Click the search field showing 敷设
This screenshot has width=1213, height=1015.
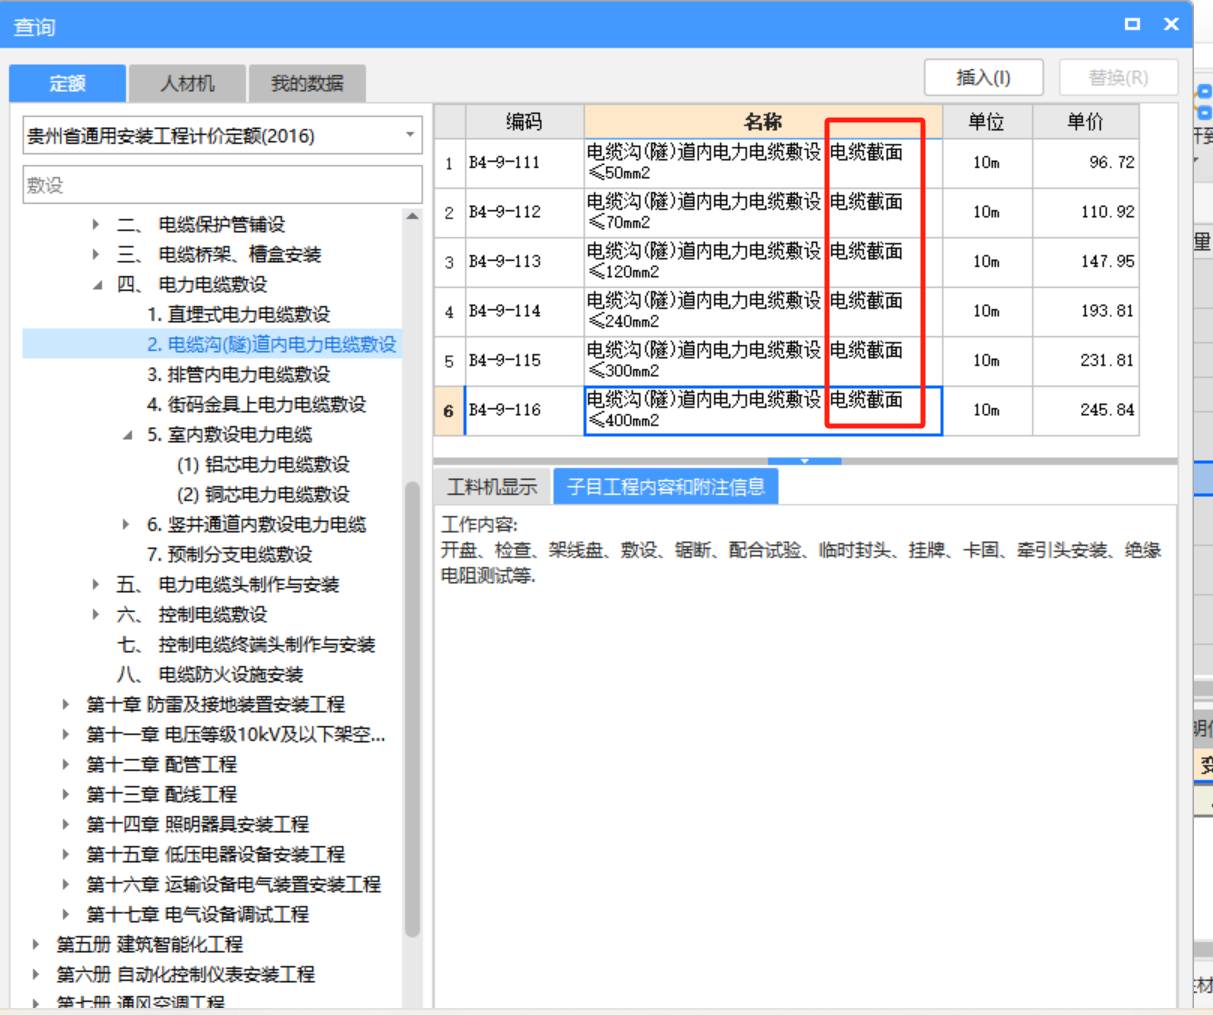point(222,185)
